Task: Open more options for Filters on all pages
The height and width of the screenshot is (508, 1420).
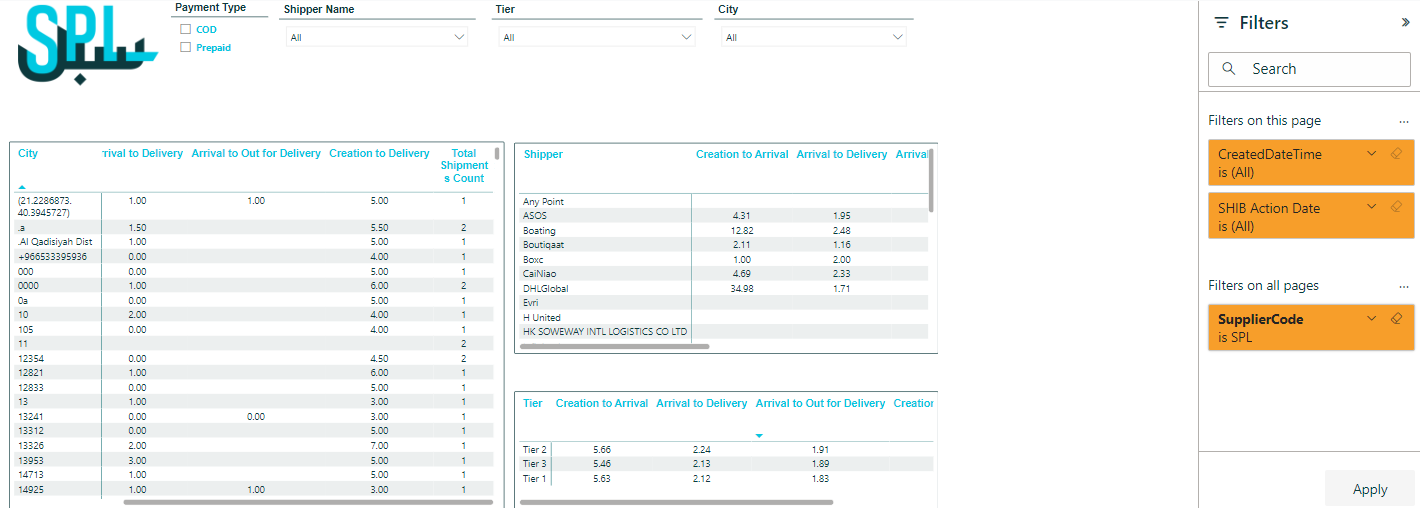Action: pos(1404,286)
